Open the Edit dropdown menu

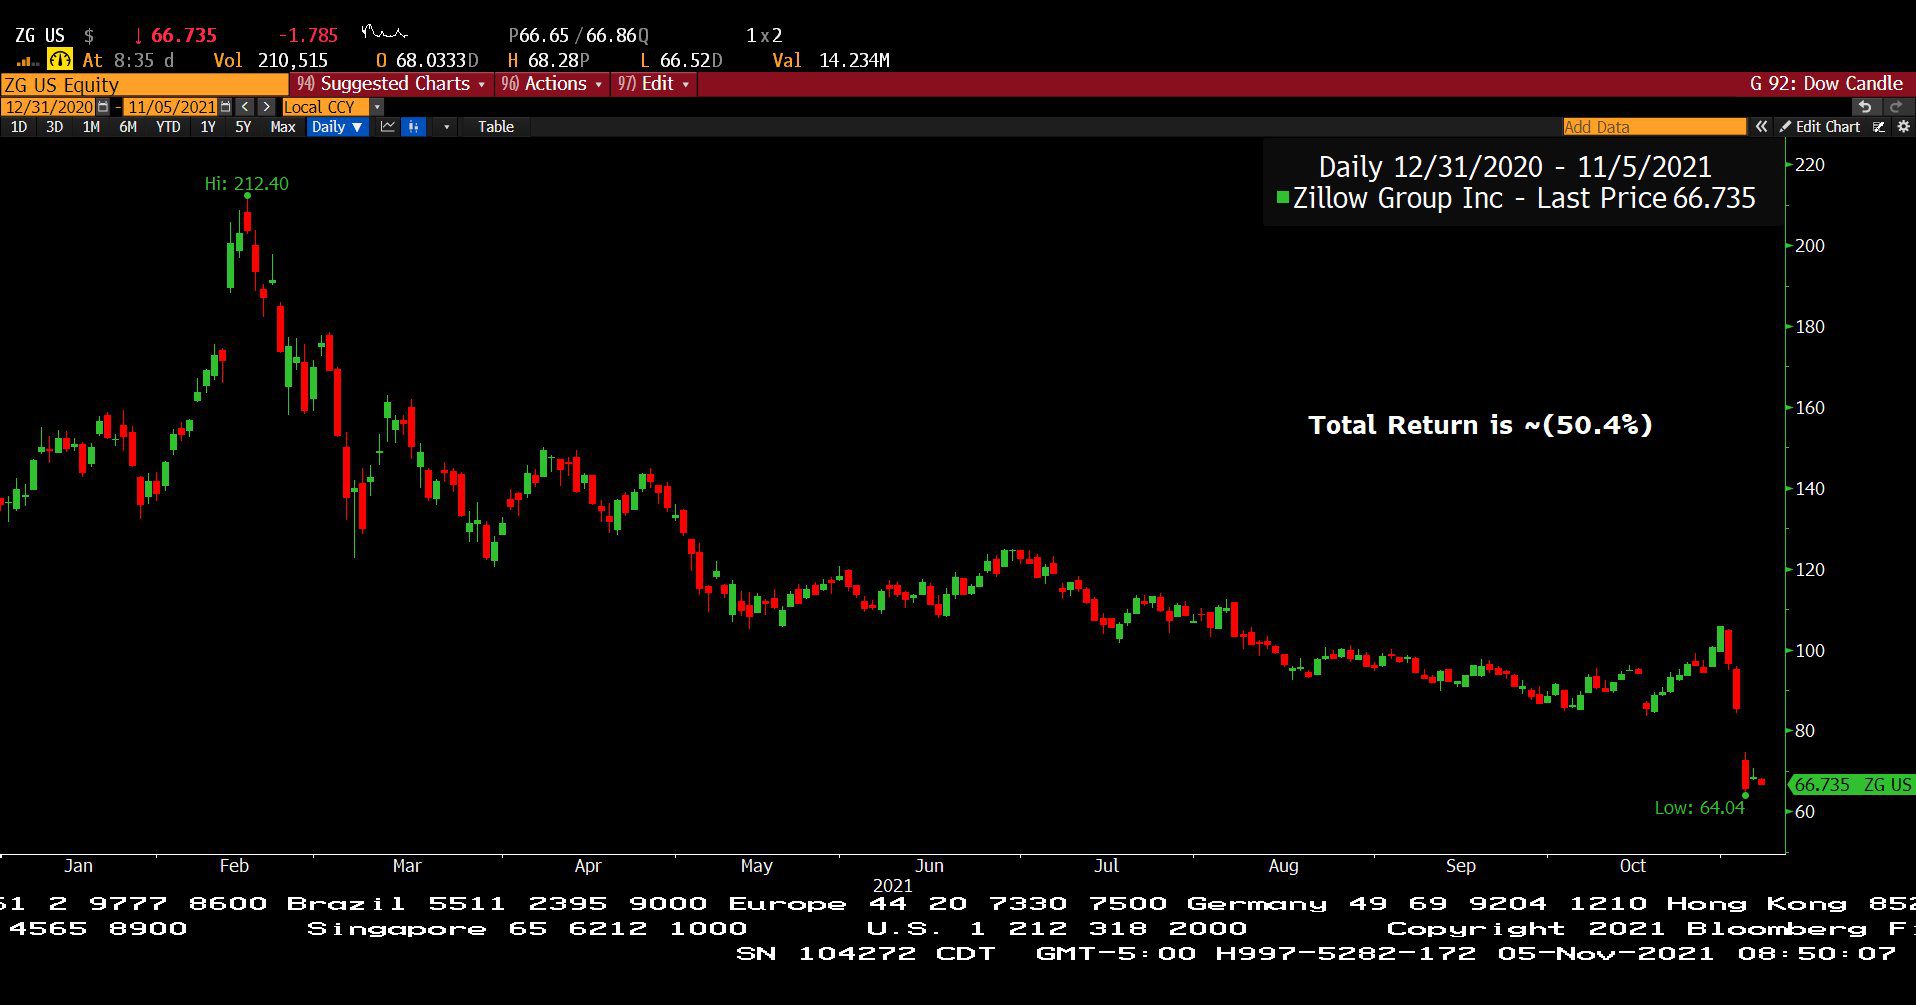[x=654, y=84]
